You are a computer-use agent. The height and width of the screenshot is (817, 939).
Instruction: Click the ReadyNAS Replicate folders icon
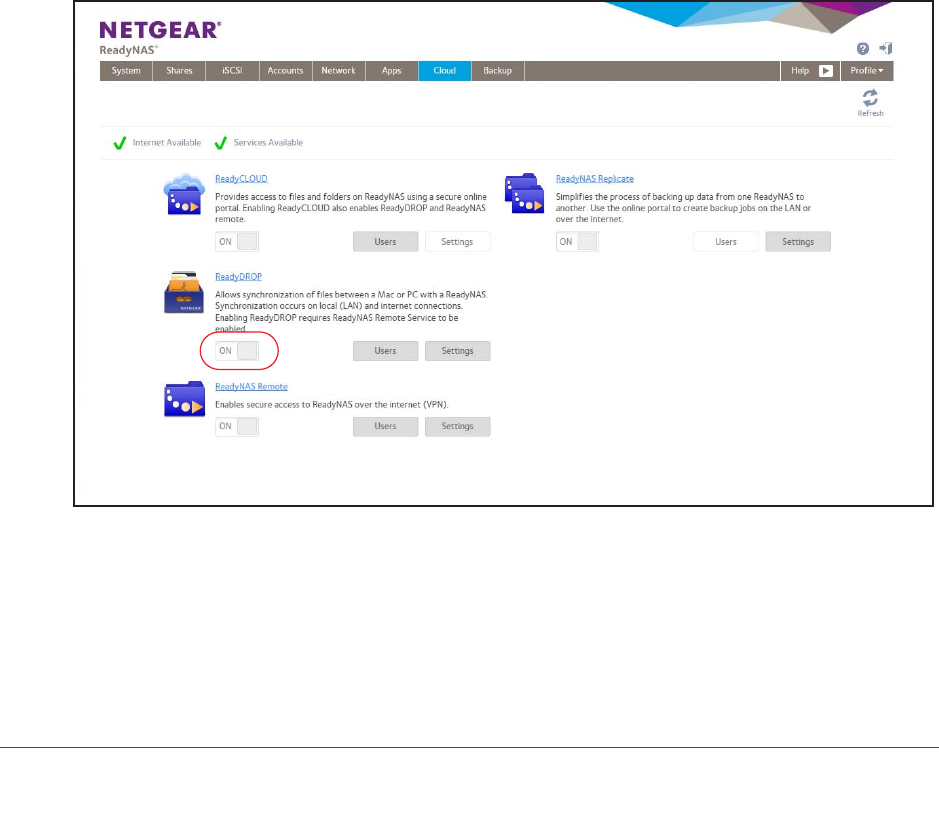click(x=525, y=193)
